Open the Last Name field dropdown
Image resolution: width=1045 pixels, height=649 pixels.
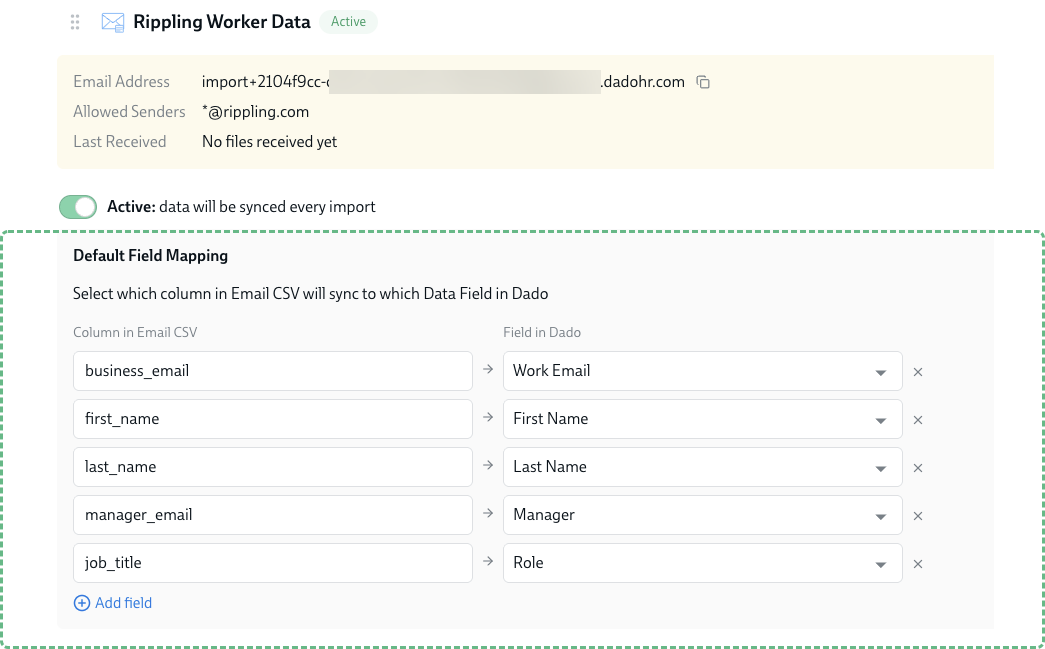pos(702,467)
